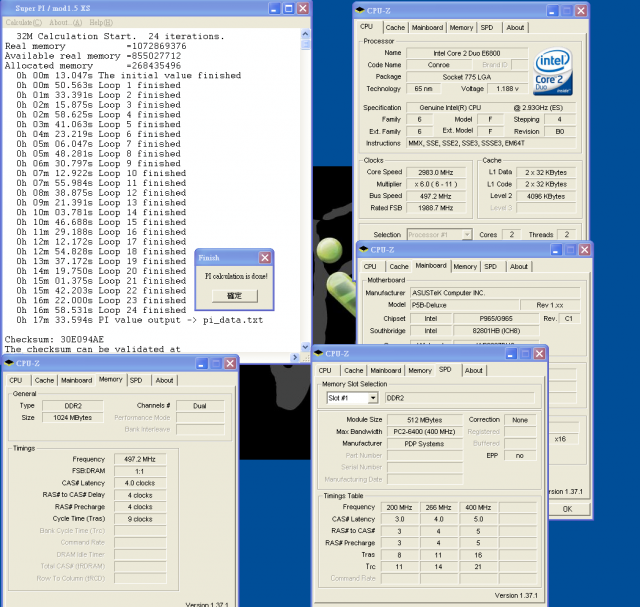
Task: Click the Module Size field showing 512 MBytes
Action: pos(424,420)
